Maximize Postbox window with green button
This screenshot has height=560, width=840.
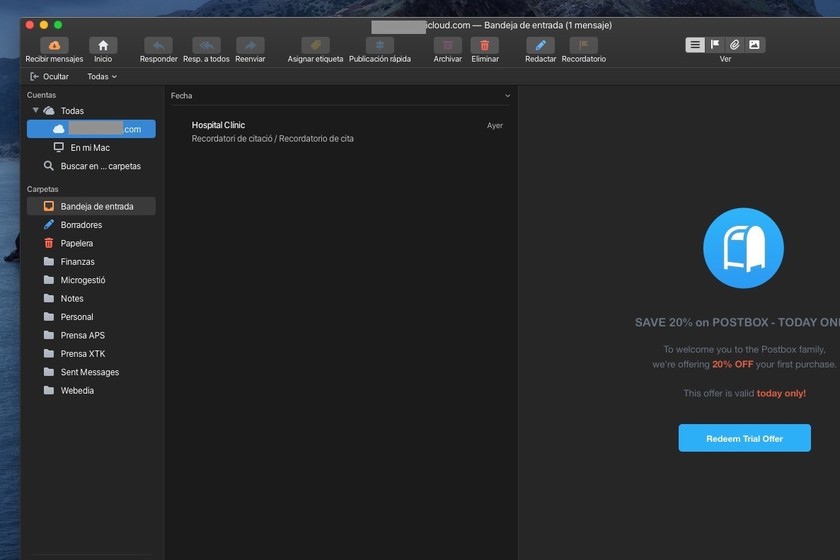pyautogui.click(x=58, y=25)
